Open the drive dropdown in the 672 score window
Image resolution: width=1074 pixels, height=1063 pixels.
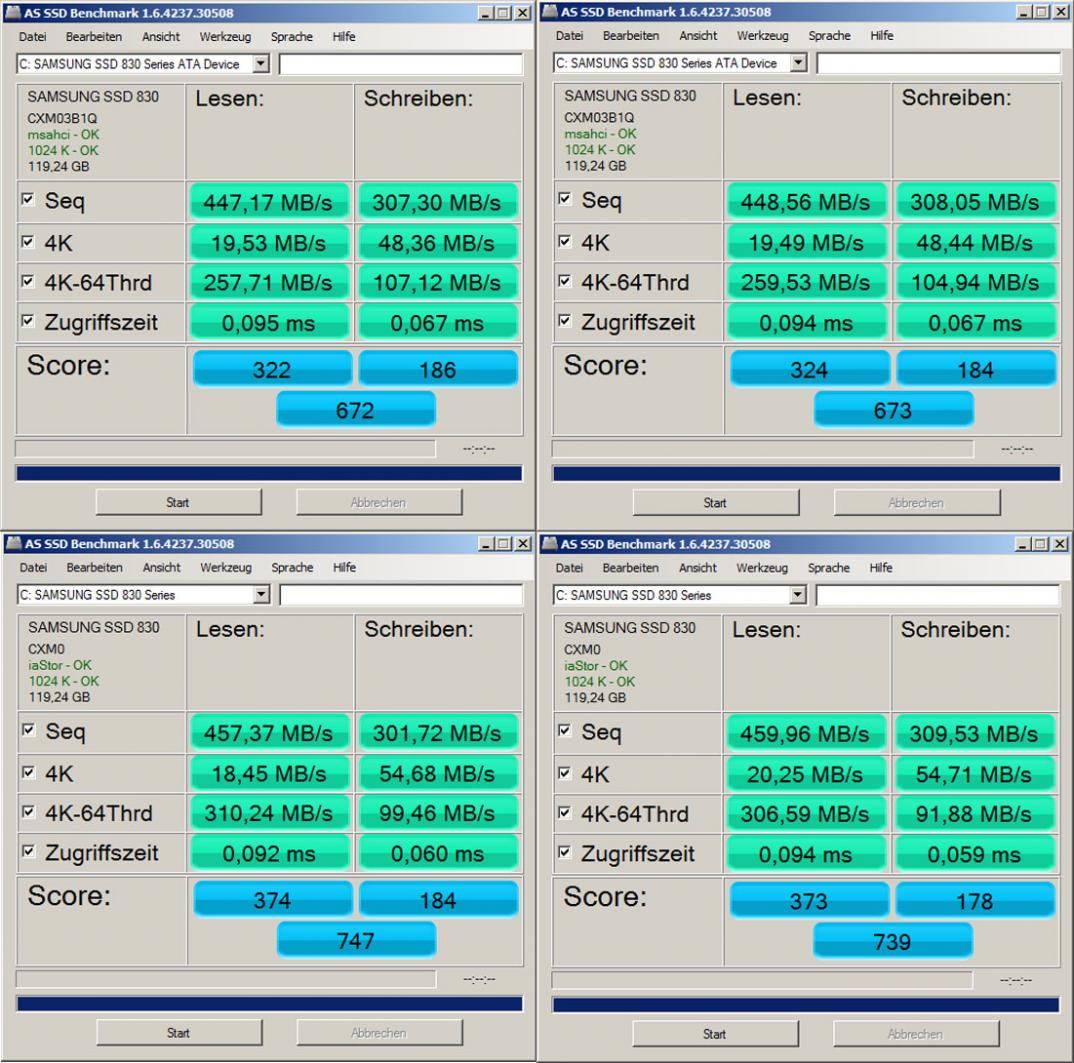coord(260,64)
